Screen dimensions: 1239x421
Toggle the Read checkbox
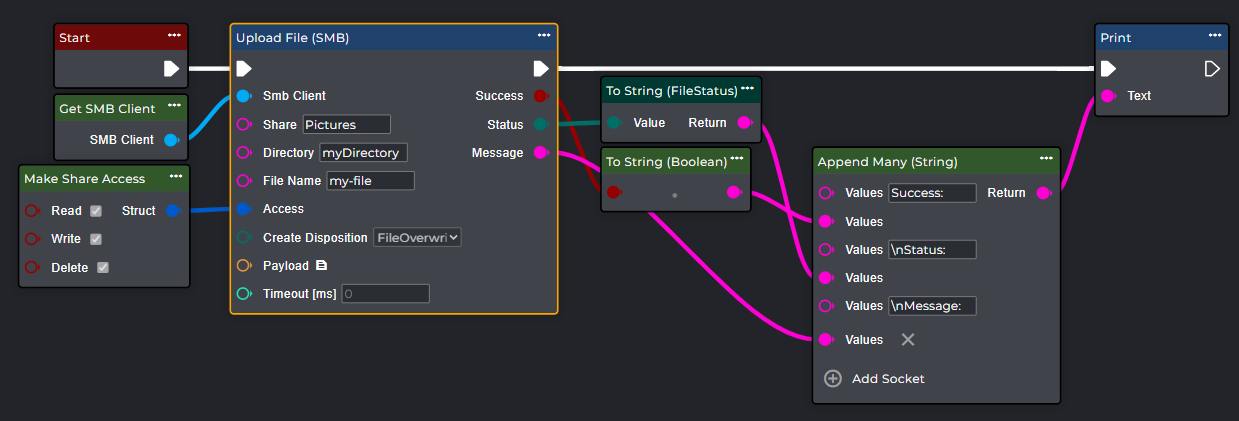pos(96,211)
